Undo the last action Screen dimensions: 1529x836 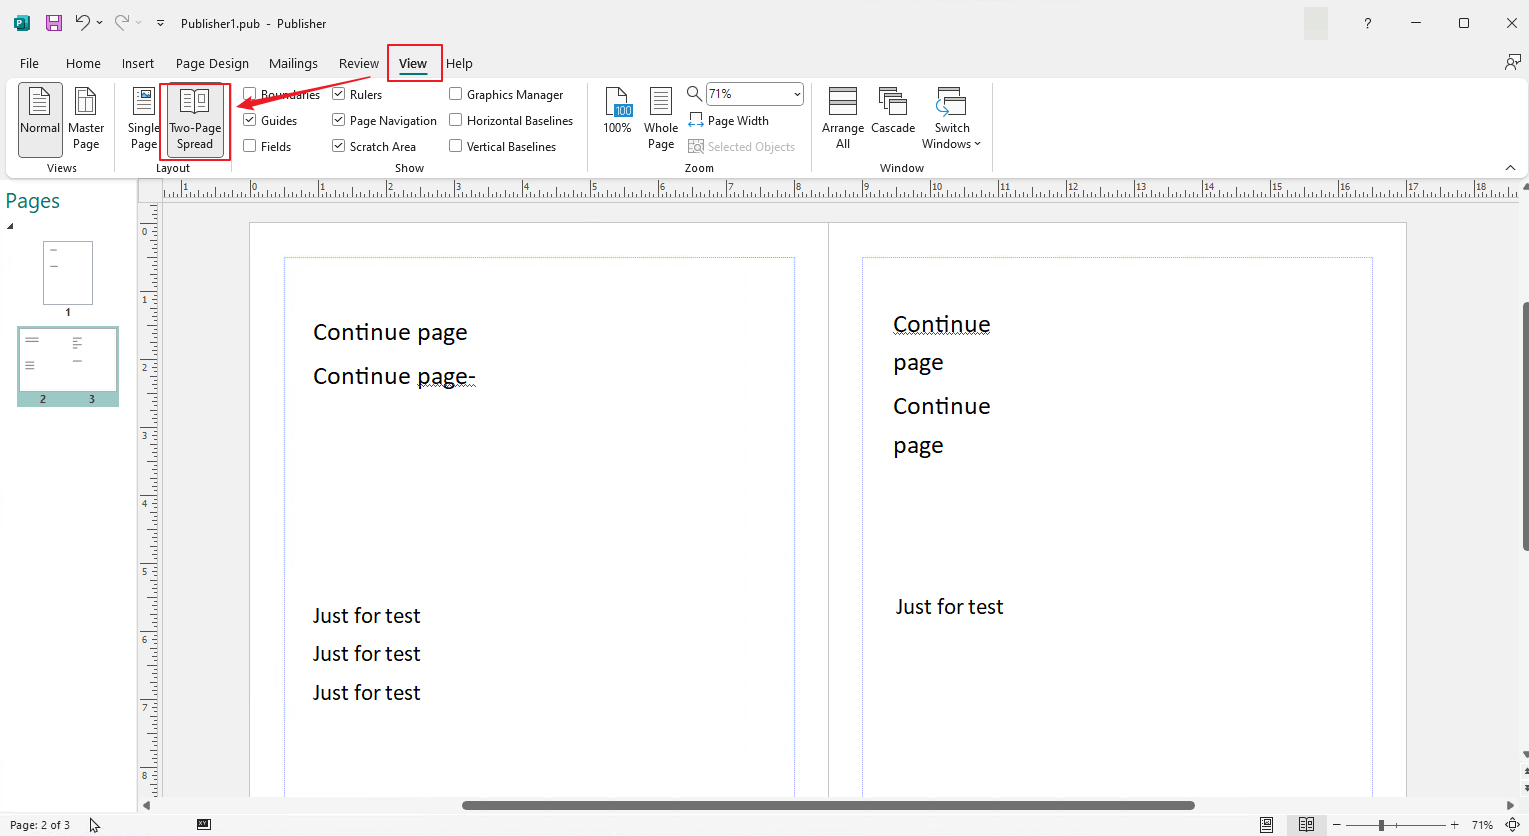tap(82, 23)
